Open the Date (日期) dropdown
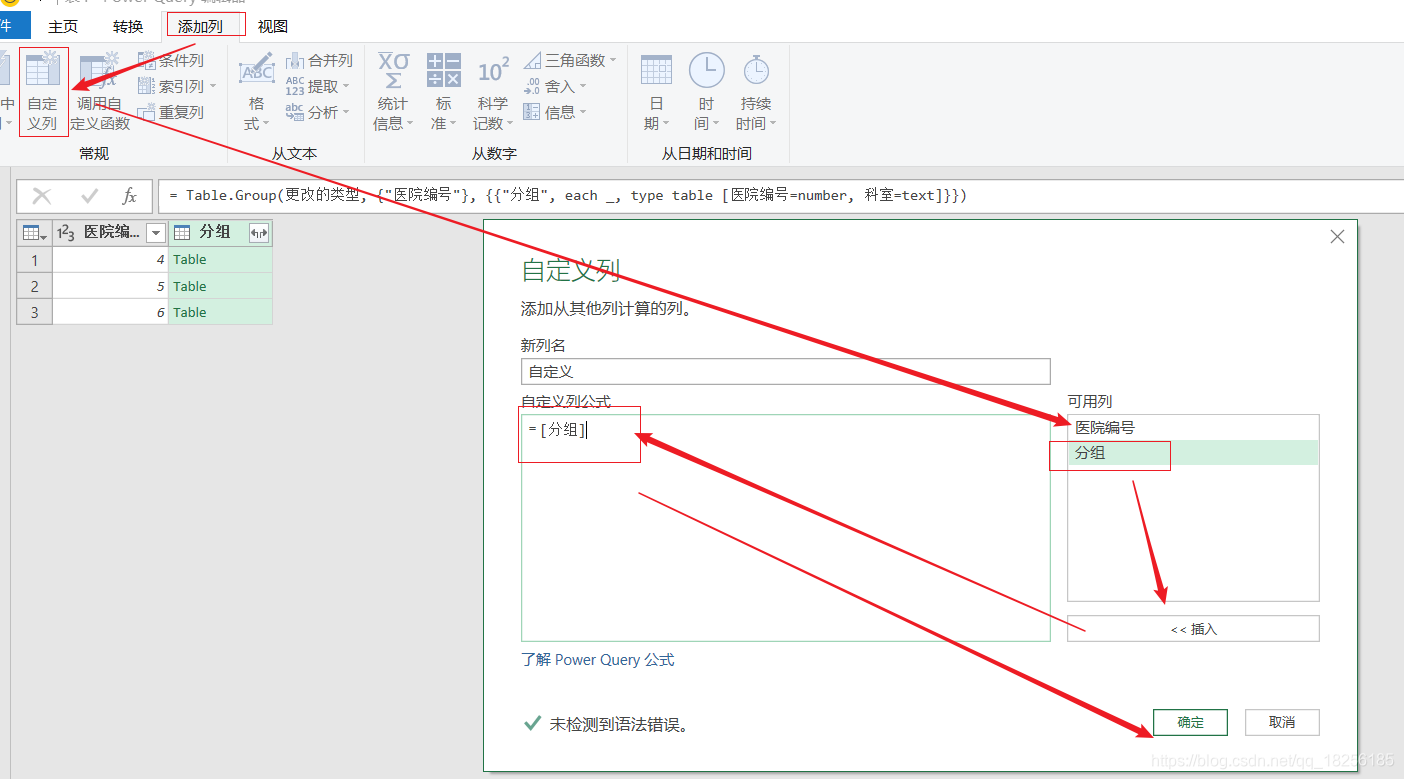Image resolution: width=1404 pixels, height=779 pixels. (x=656, y=92)
